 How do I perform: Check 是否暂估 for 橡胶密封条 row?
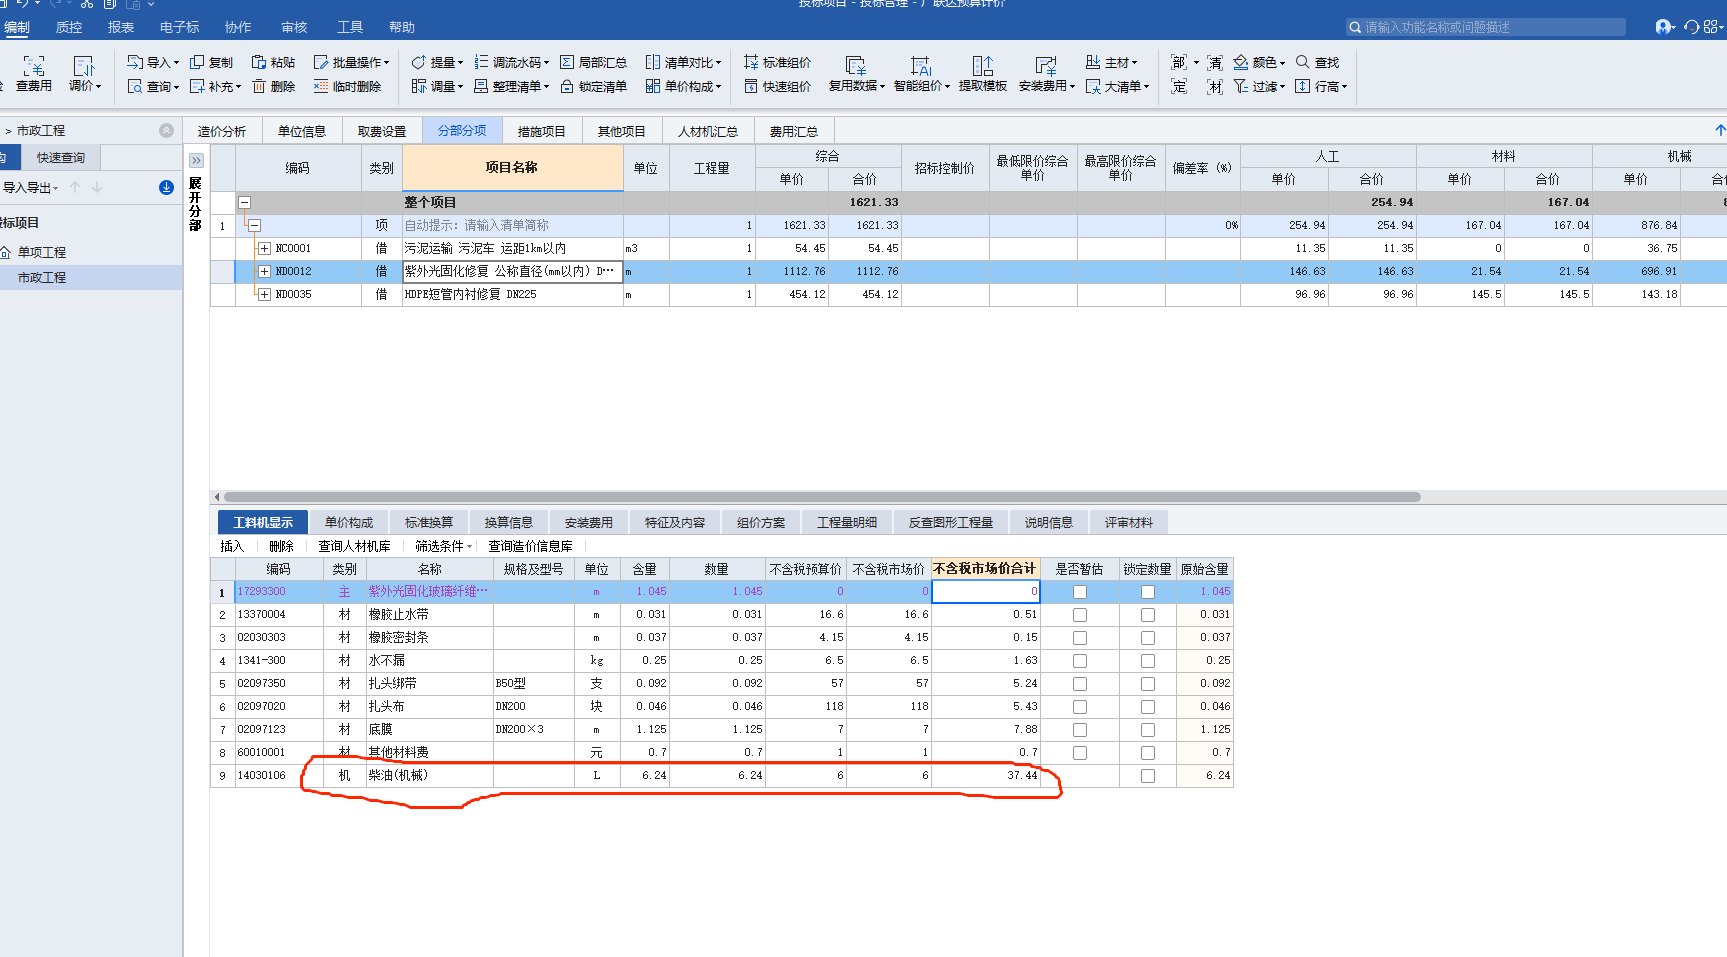pos(1080,638)
